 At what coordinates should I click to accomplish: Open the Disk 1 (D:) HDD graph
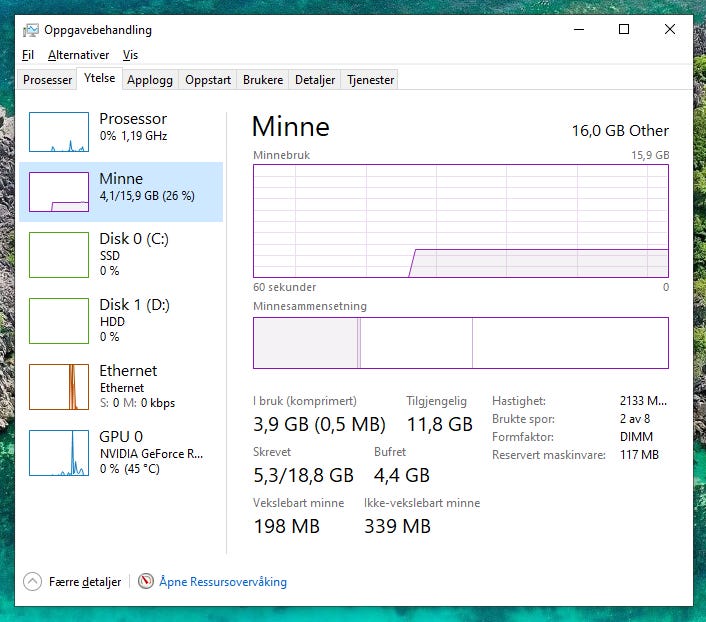click(x=59, y=321)
